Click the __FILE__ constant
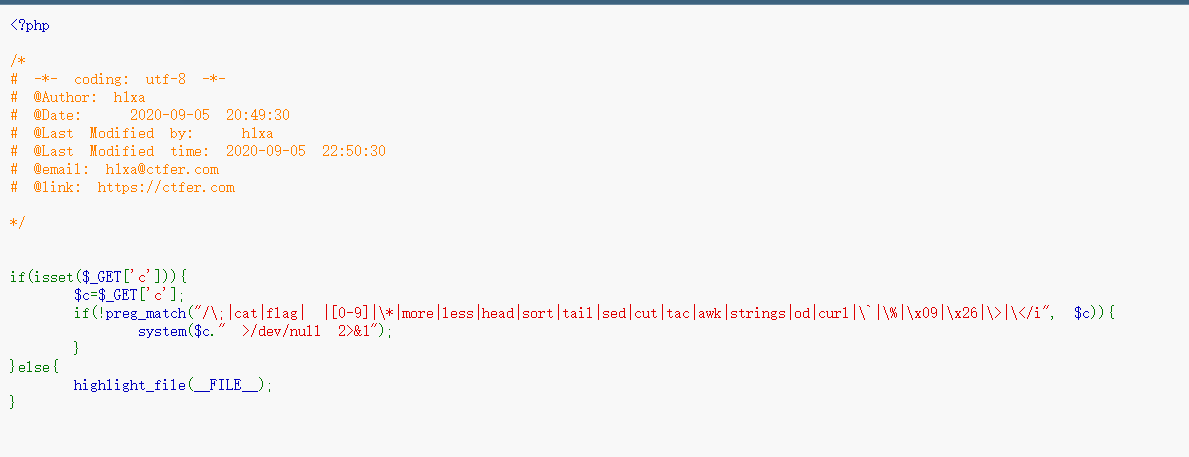This screenshot has width=1189, height=457. [226, 385]
